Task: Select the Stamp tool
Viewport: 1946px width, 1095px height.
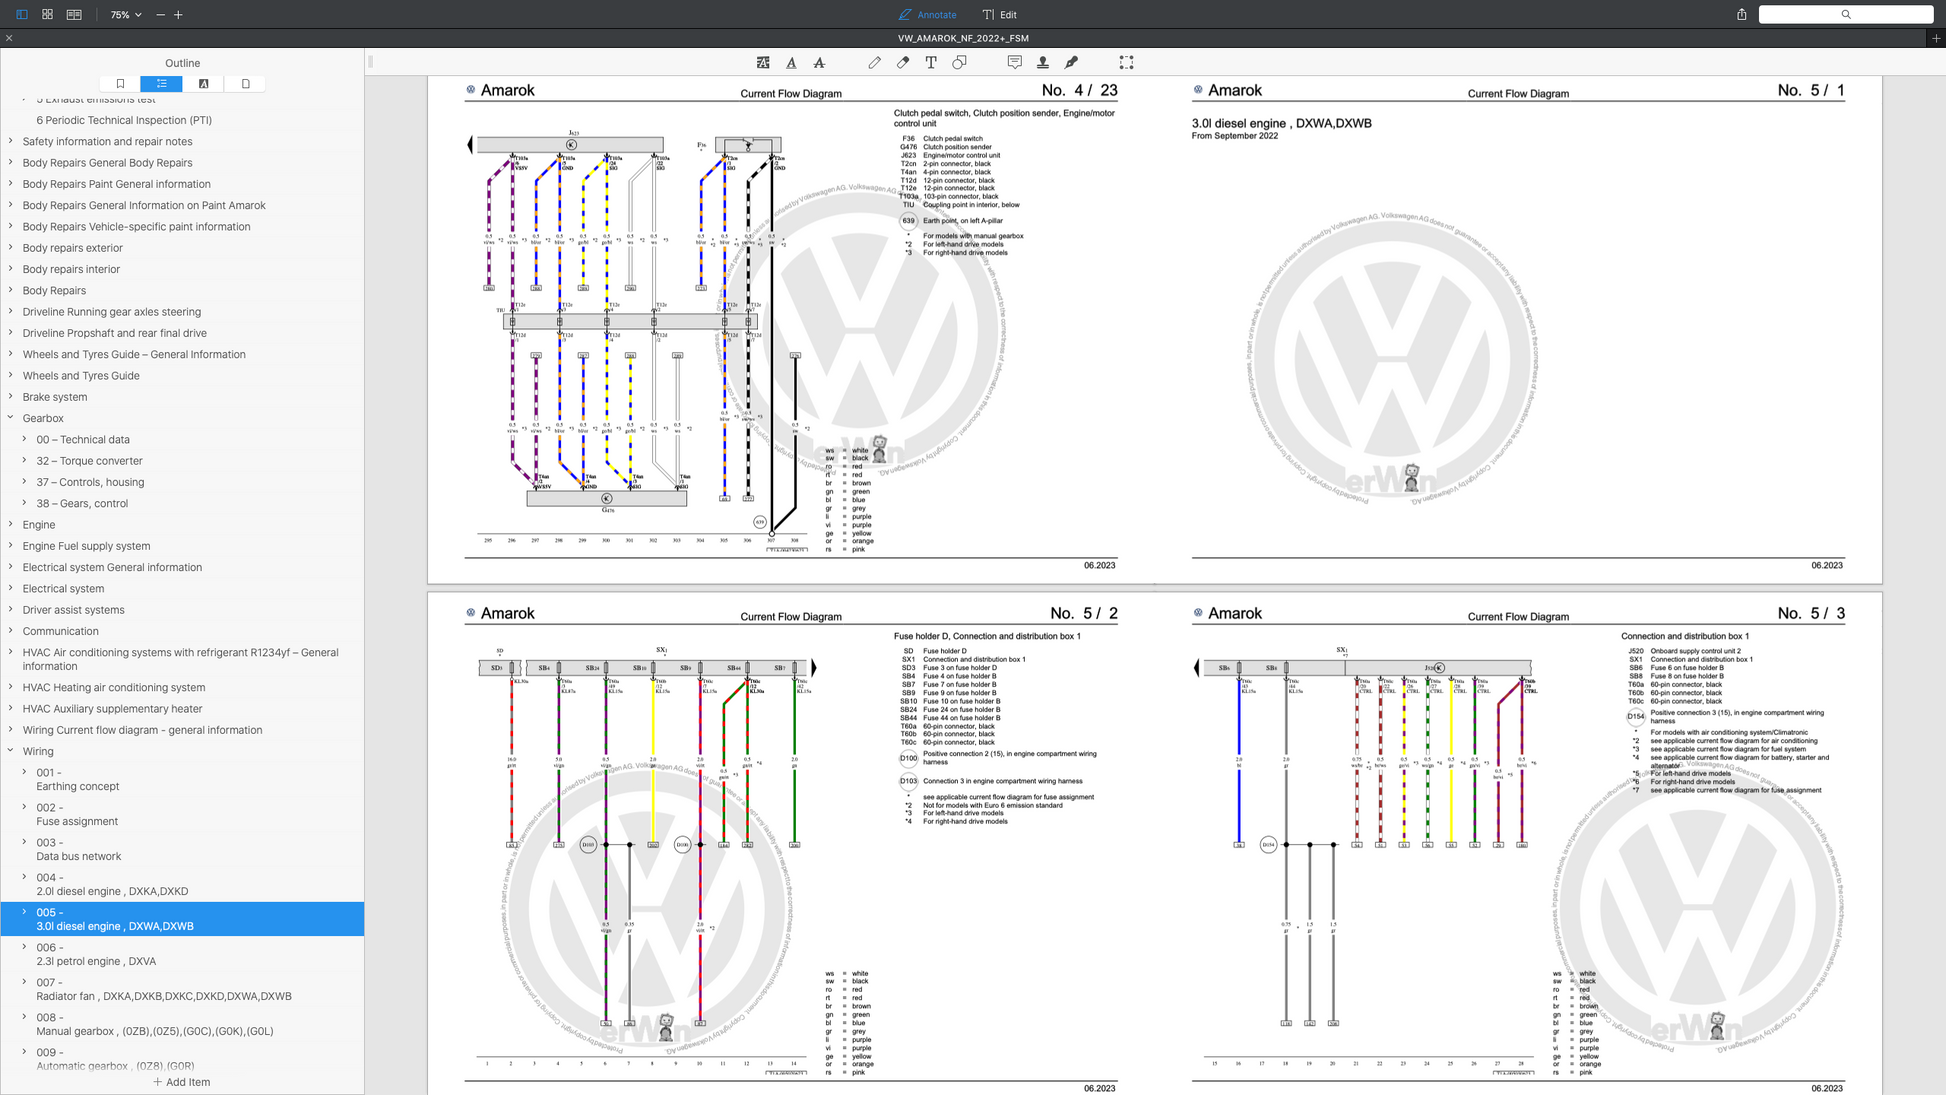Action: coord(1042,63)
